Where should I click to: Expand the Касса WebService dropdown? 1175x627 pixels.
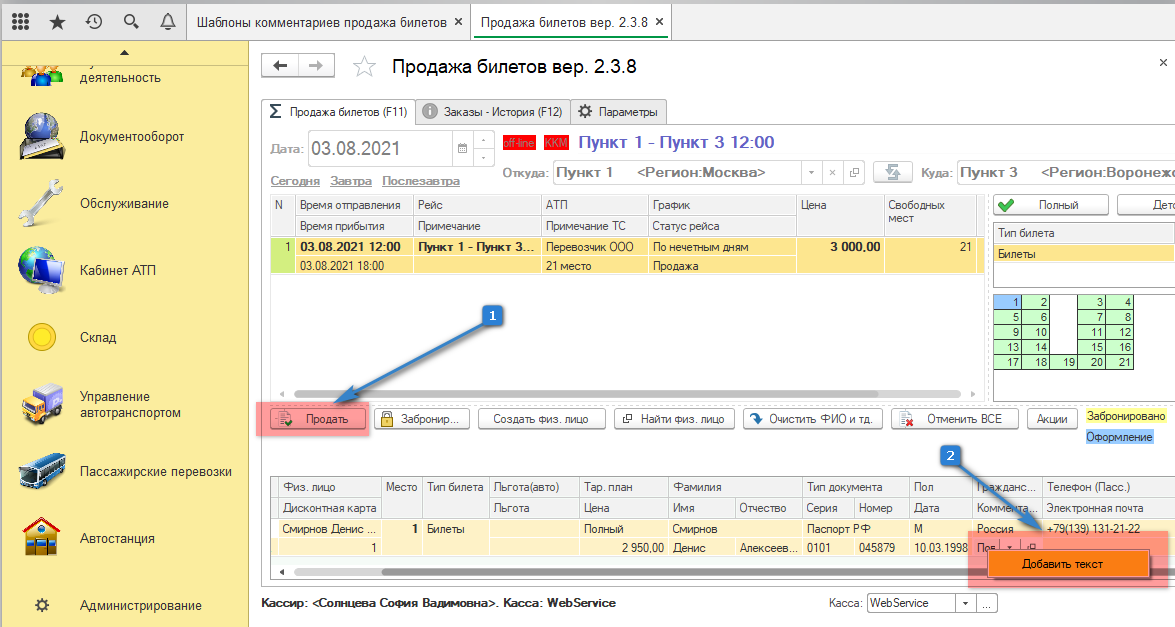[x=965, y=604]
